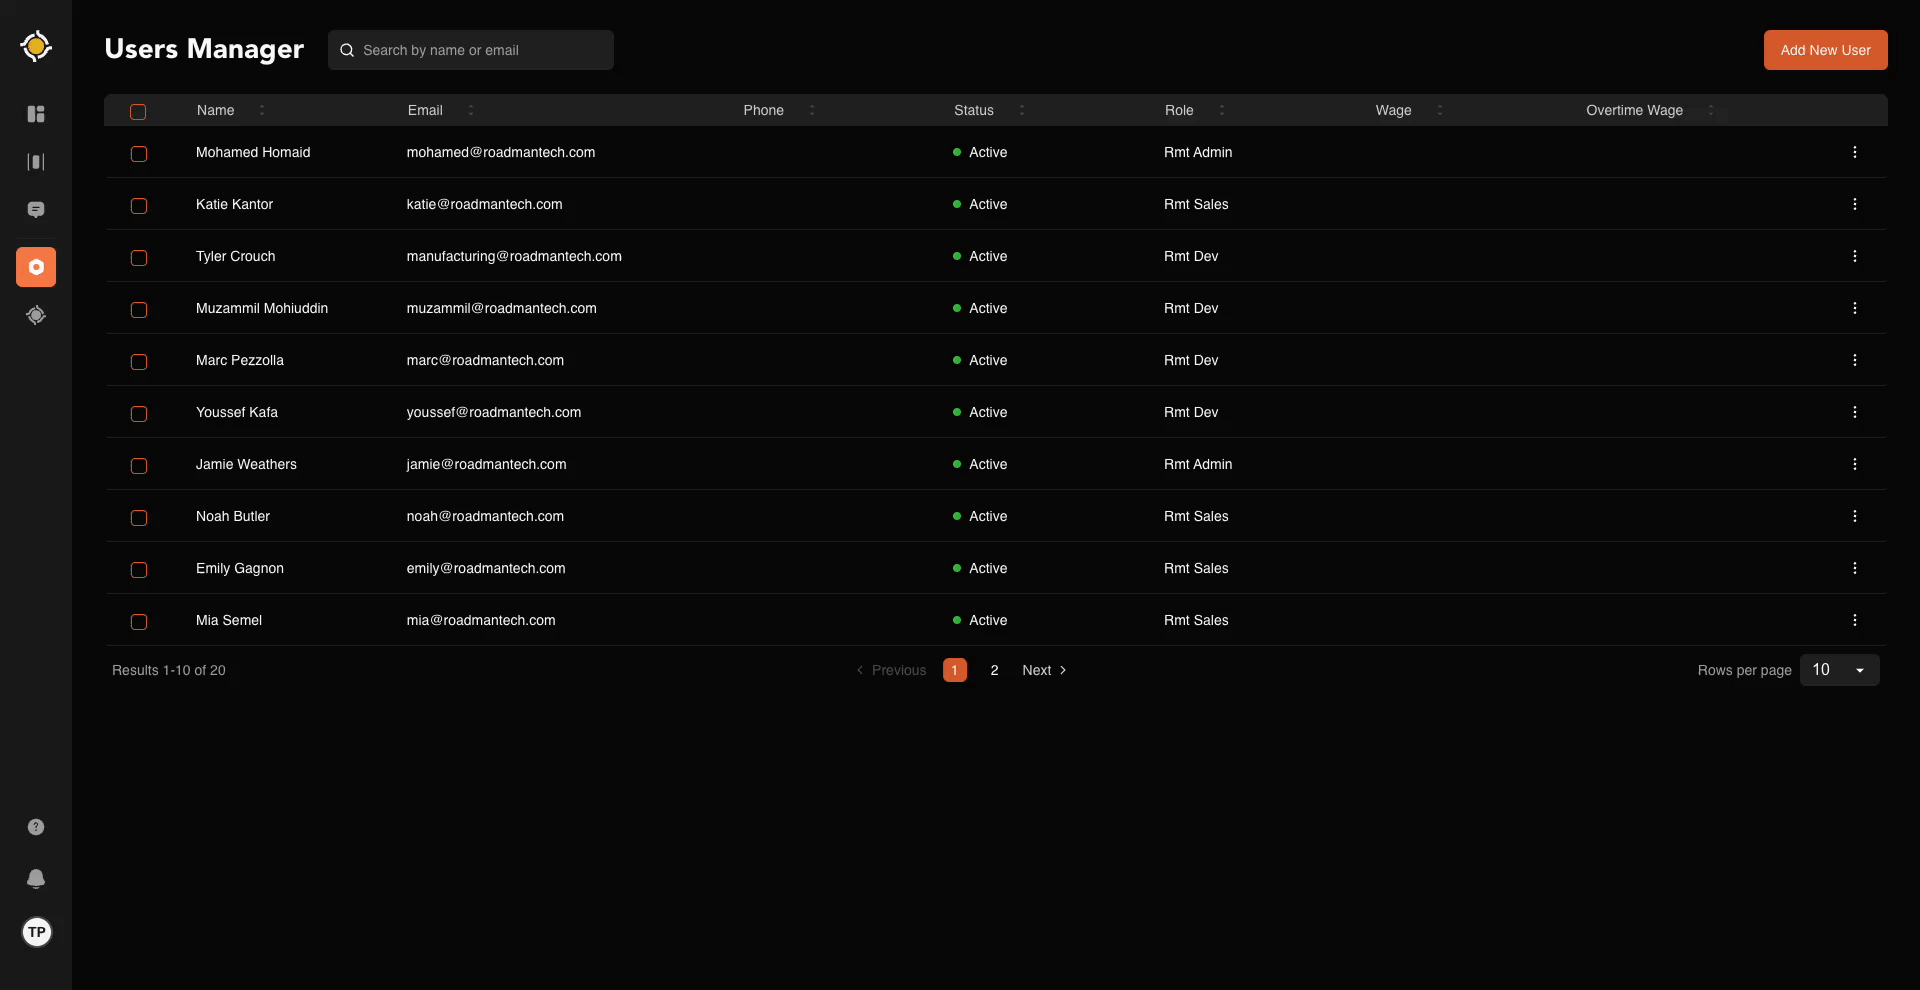The height and width of the screenshot is (990, 1920).
Task: Tick the select-all checkbox in header
Action: (138, 111)
